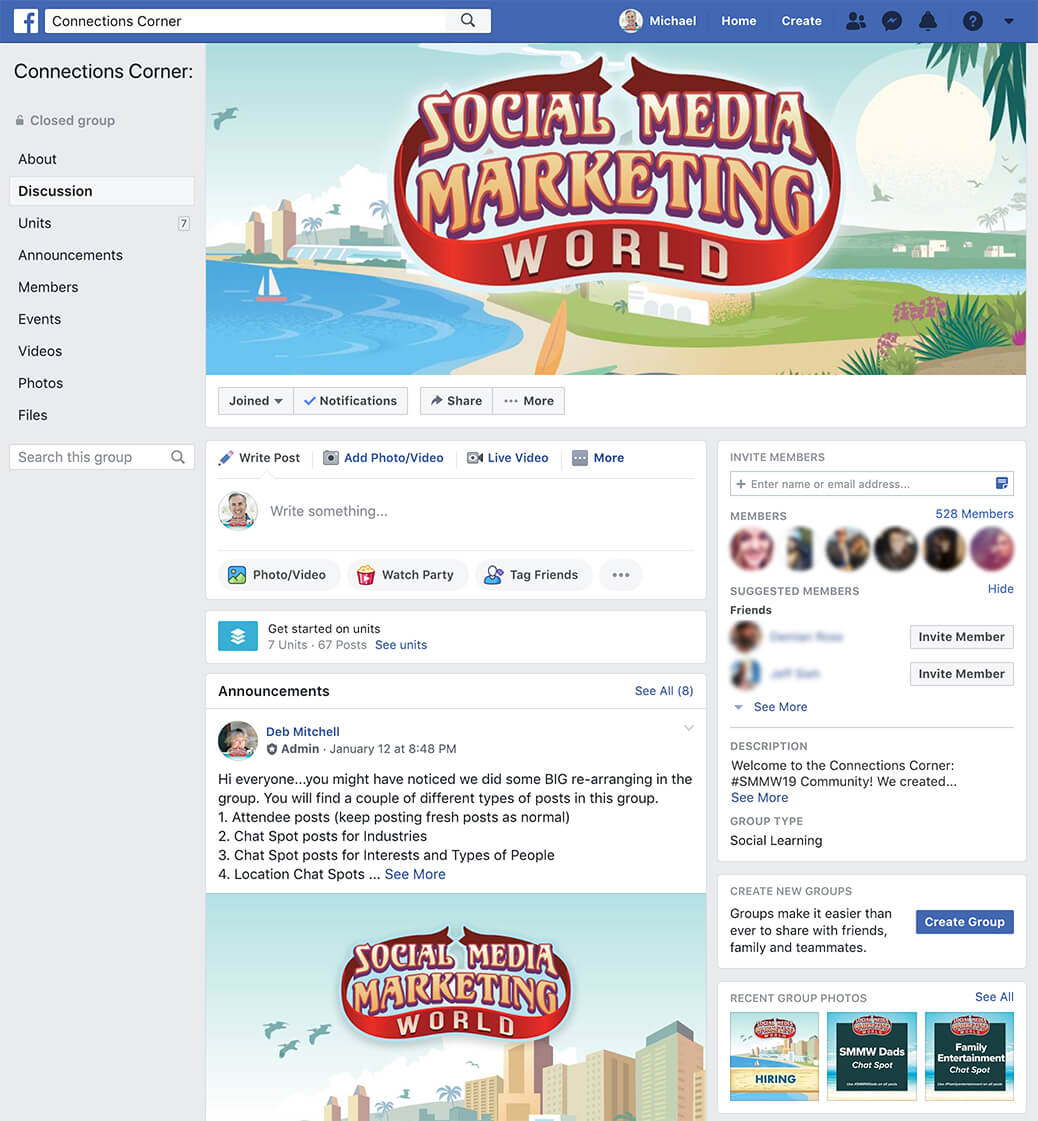Select Discussion in the group sidebar
The height and width of the screenshot is (1121, 1038).
(102, 191)
